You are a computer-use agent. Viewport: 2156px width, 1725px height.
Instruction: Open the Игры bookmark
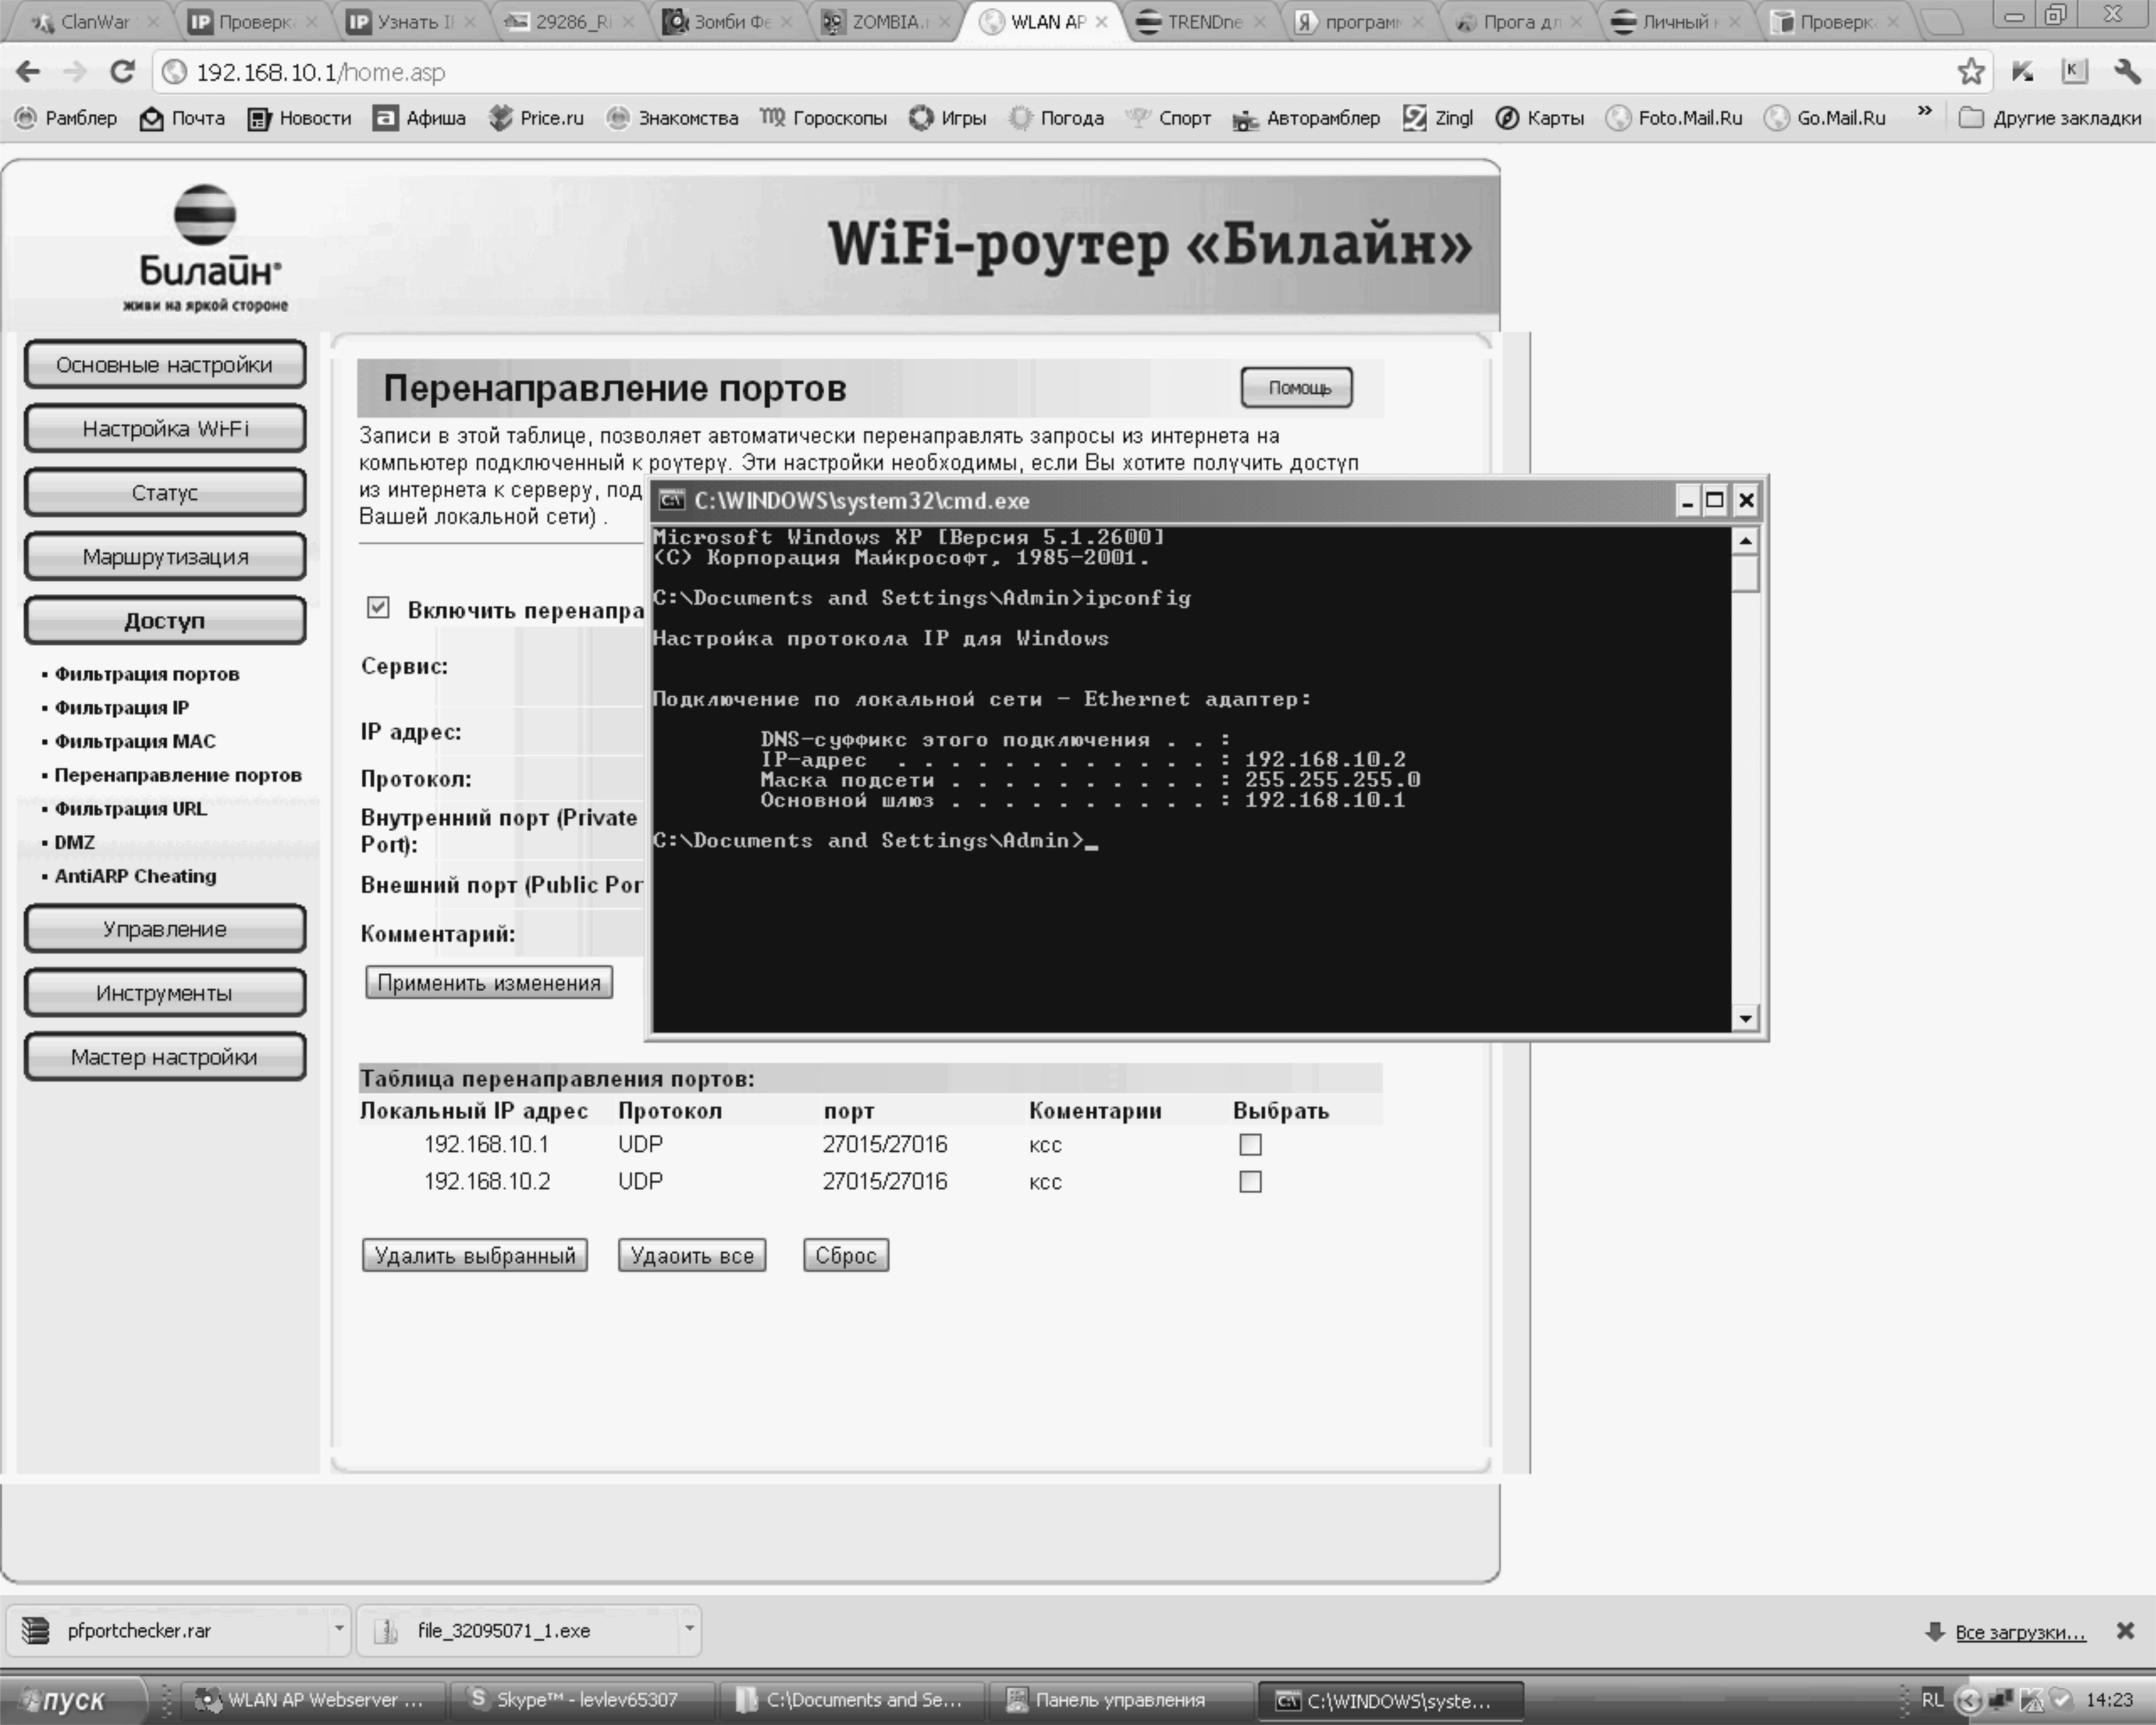tap(947, 118)
